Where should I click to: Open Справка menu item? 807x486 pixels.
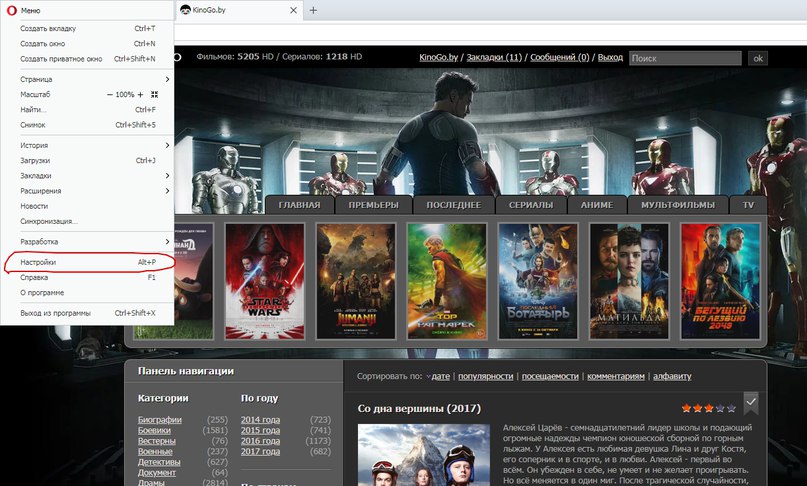point(87,277)
